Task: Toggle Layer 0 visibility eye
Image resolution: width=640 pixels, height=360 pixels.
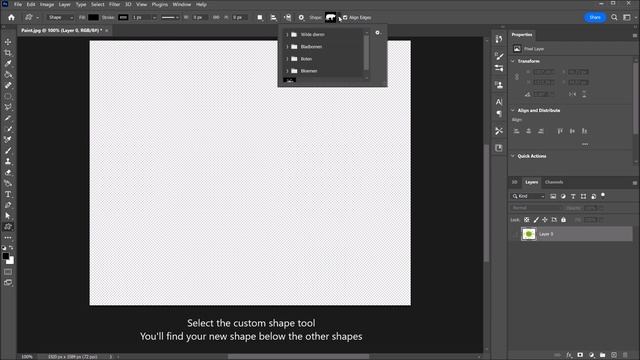Action: point(515,234)
